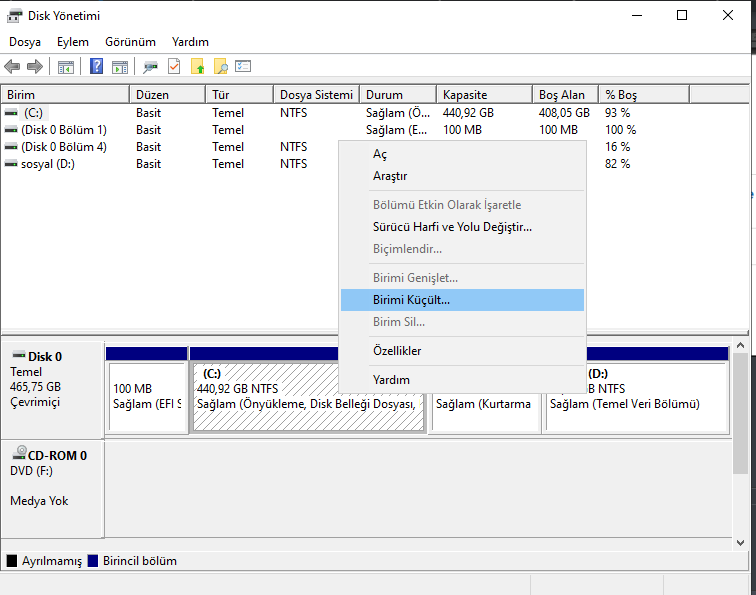Click the folder with magnifier Explore icon
The image size is (756, 595).
[220, 66]
